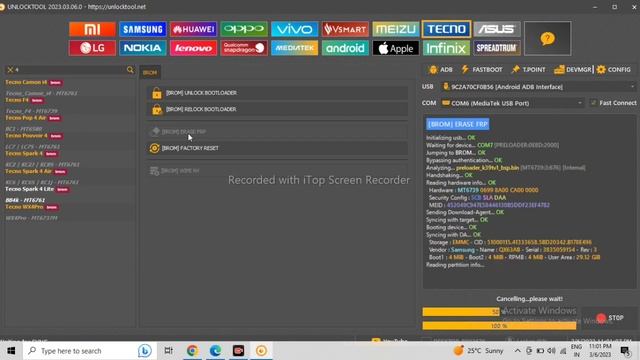Run BROM Relock Bootloader
The height and width of the screenshot is (360, 640).
(x=278, y=109)
